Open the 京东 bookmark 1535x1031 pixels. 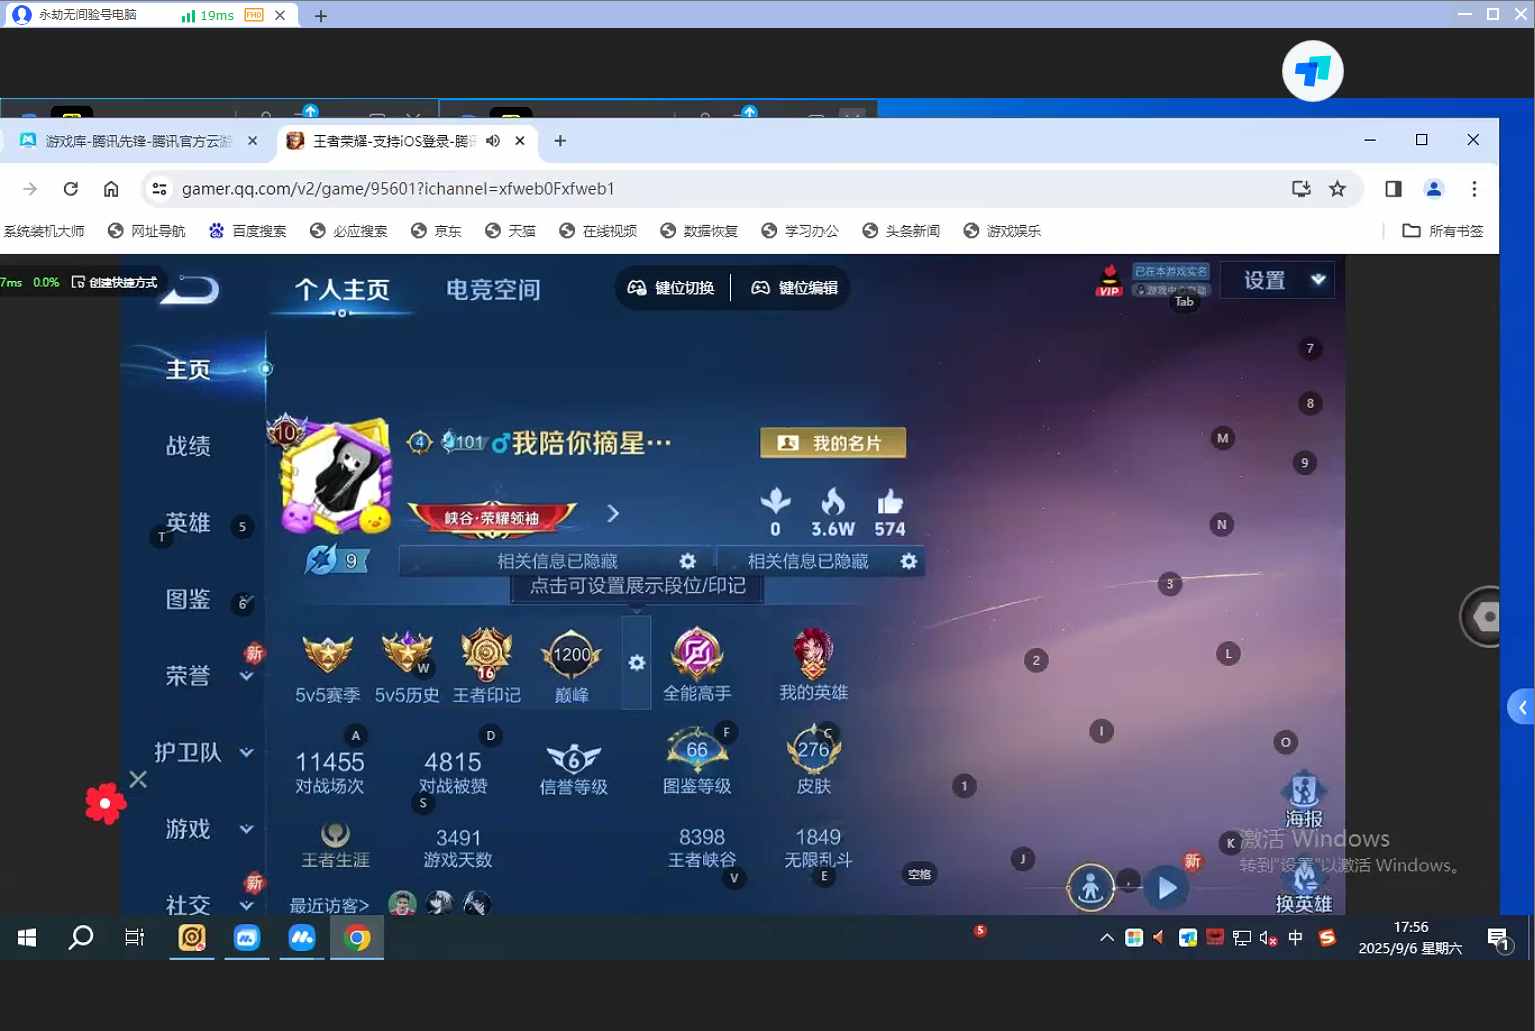click(x=436, y=231)
